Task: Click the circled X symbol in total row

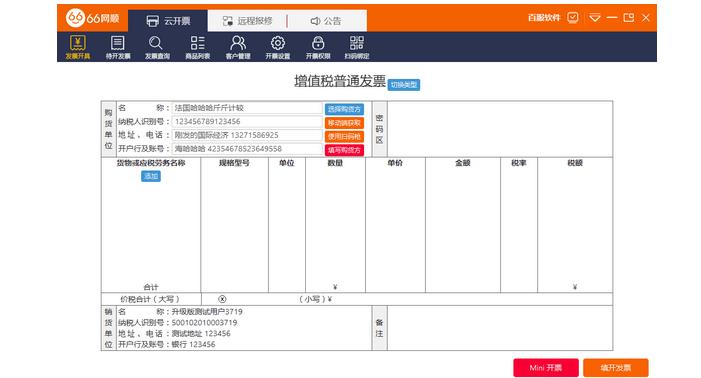Action: pos(222,299)
